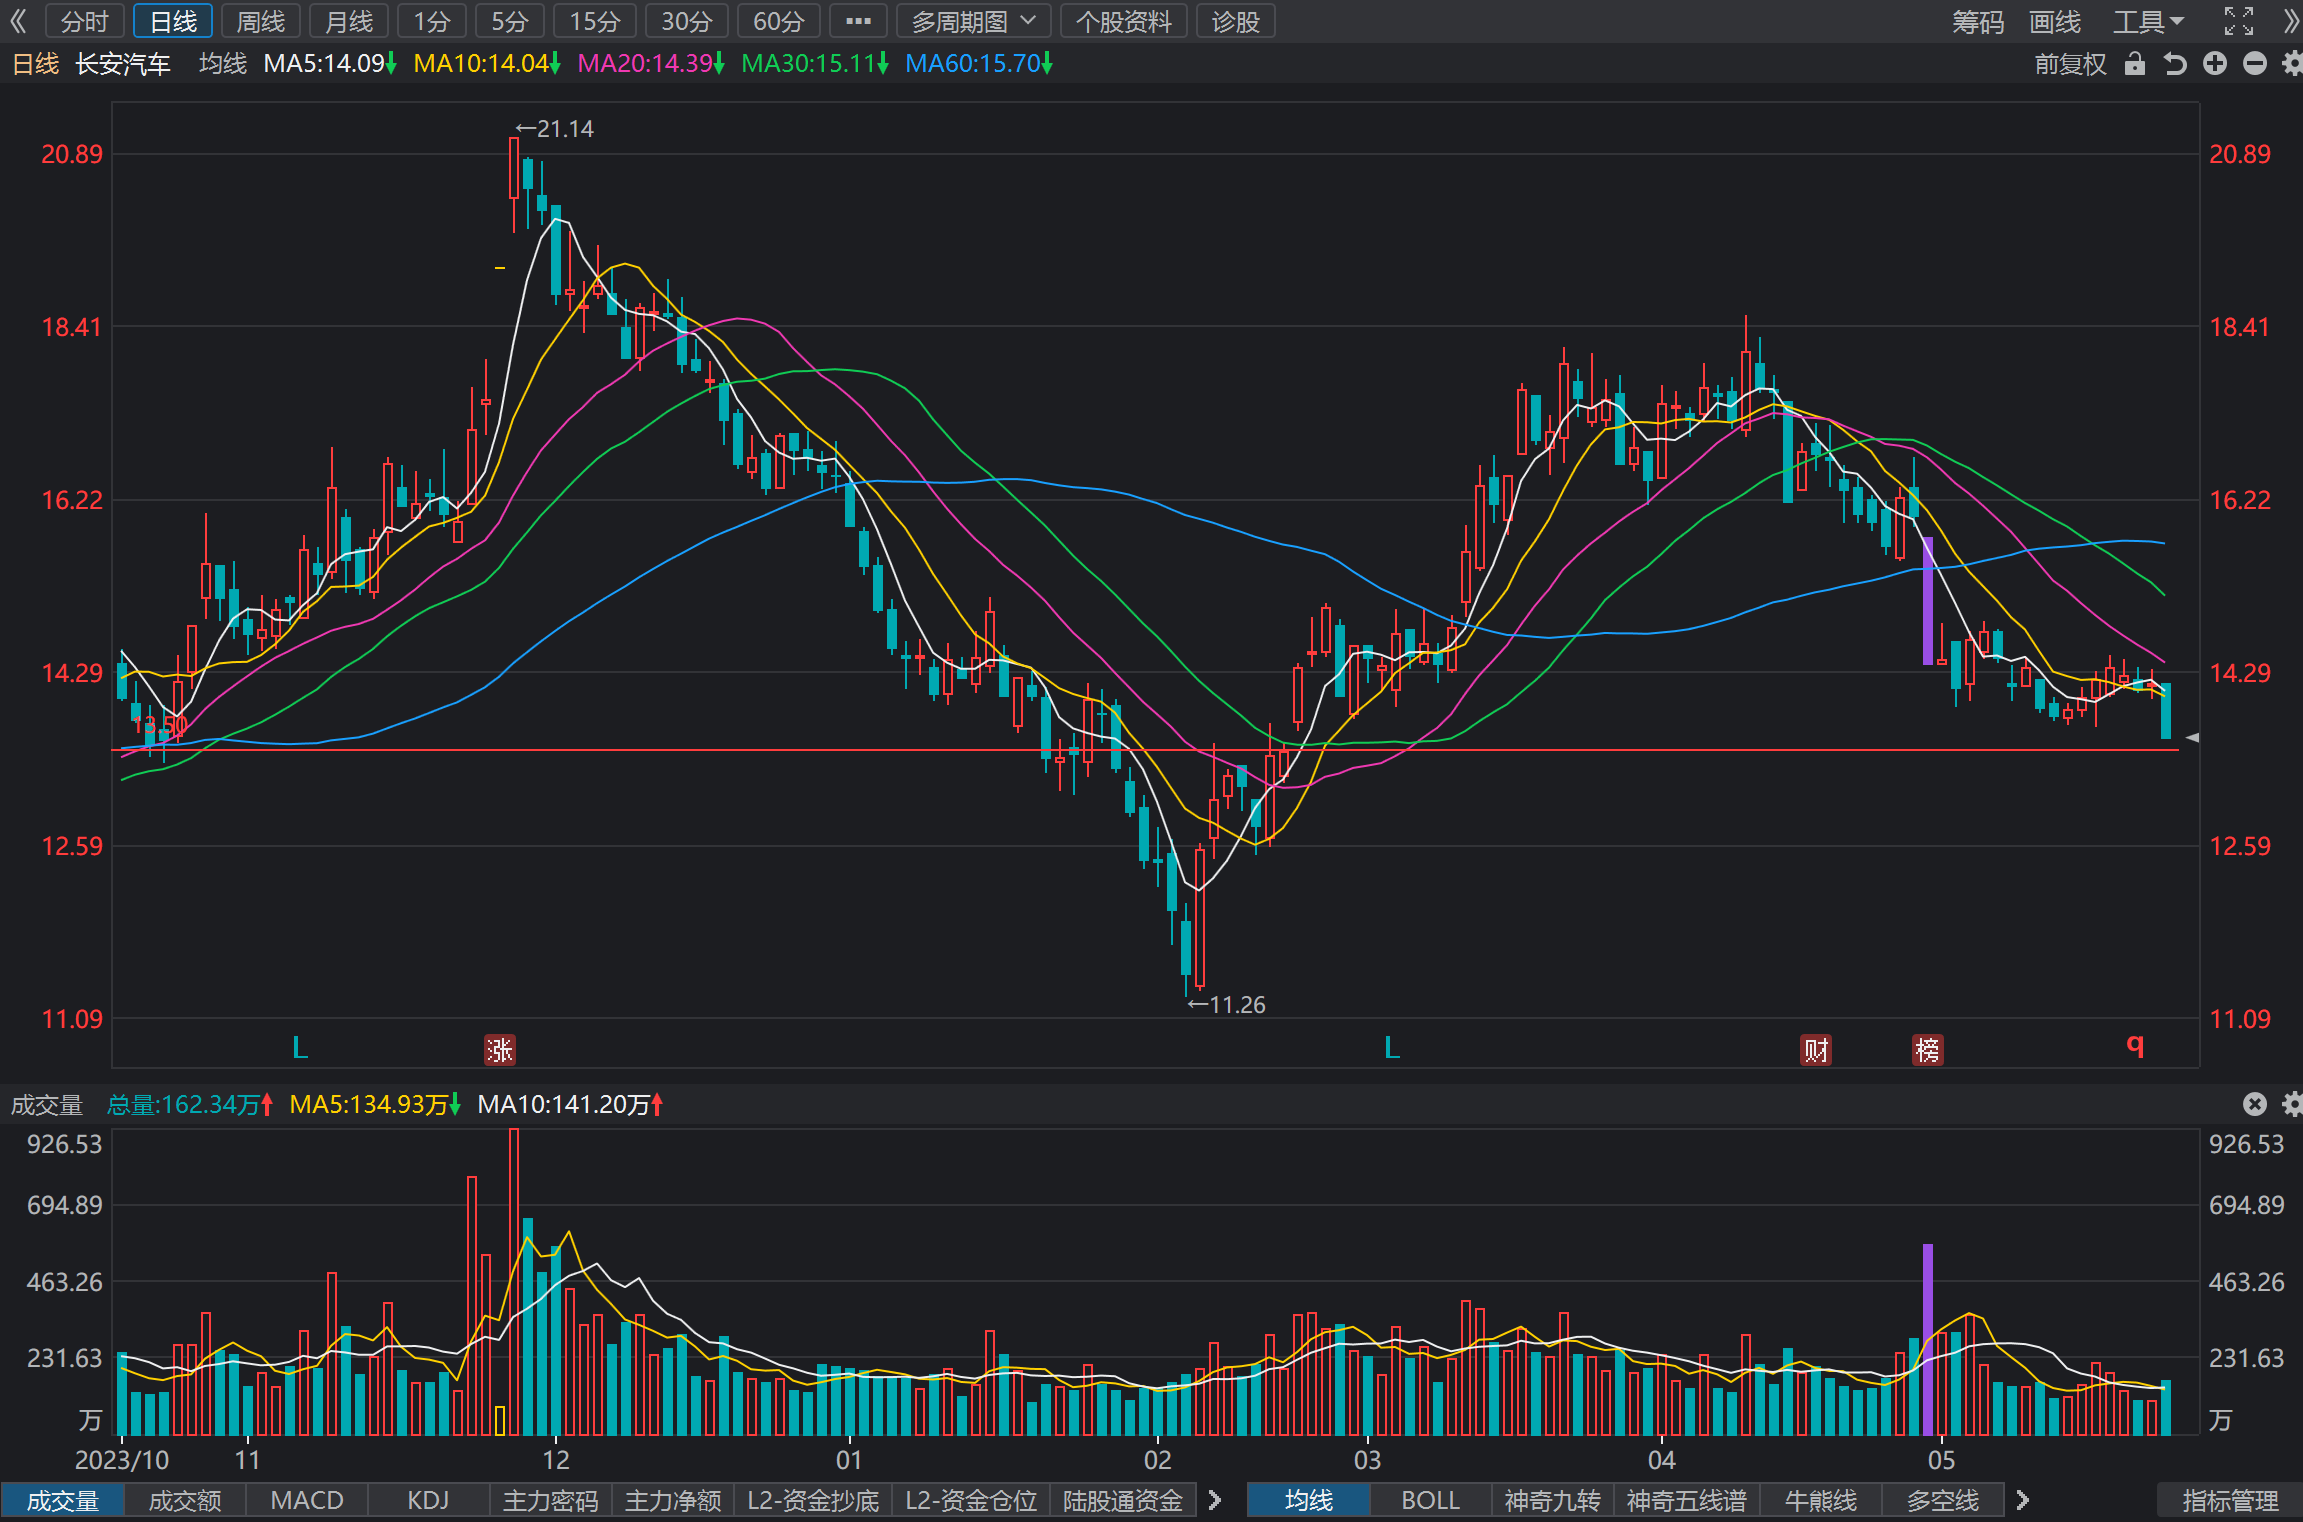Open volume panel settings gear
2303x1522 pixels.
(2292, 1104)
